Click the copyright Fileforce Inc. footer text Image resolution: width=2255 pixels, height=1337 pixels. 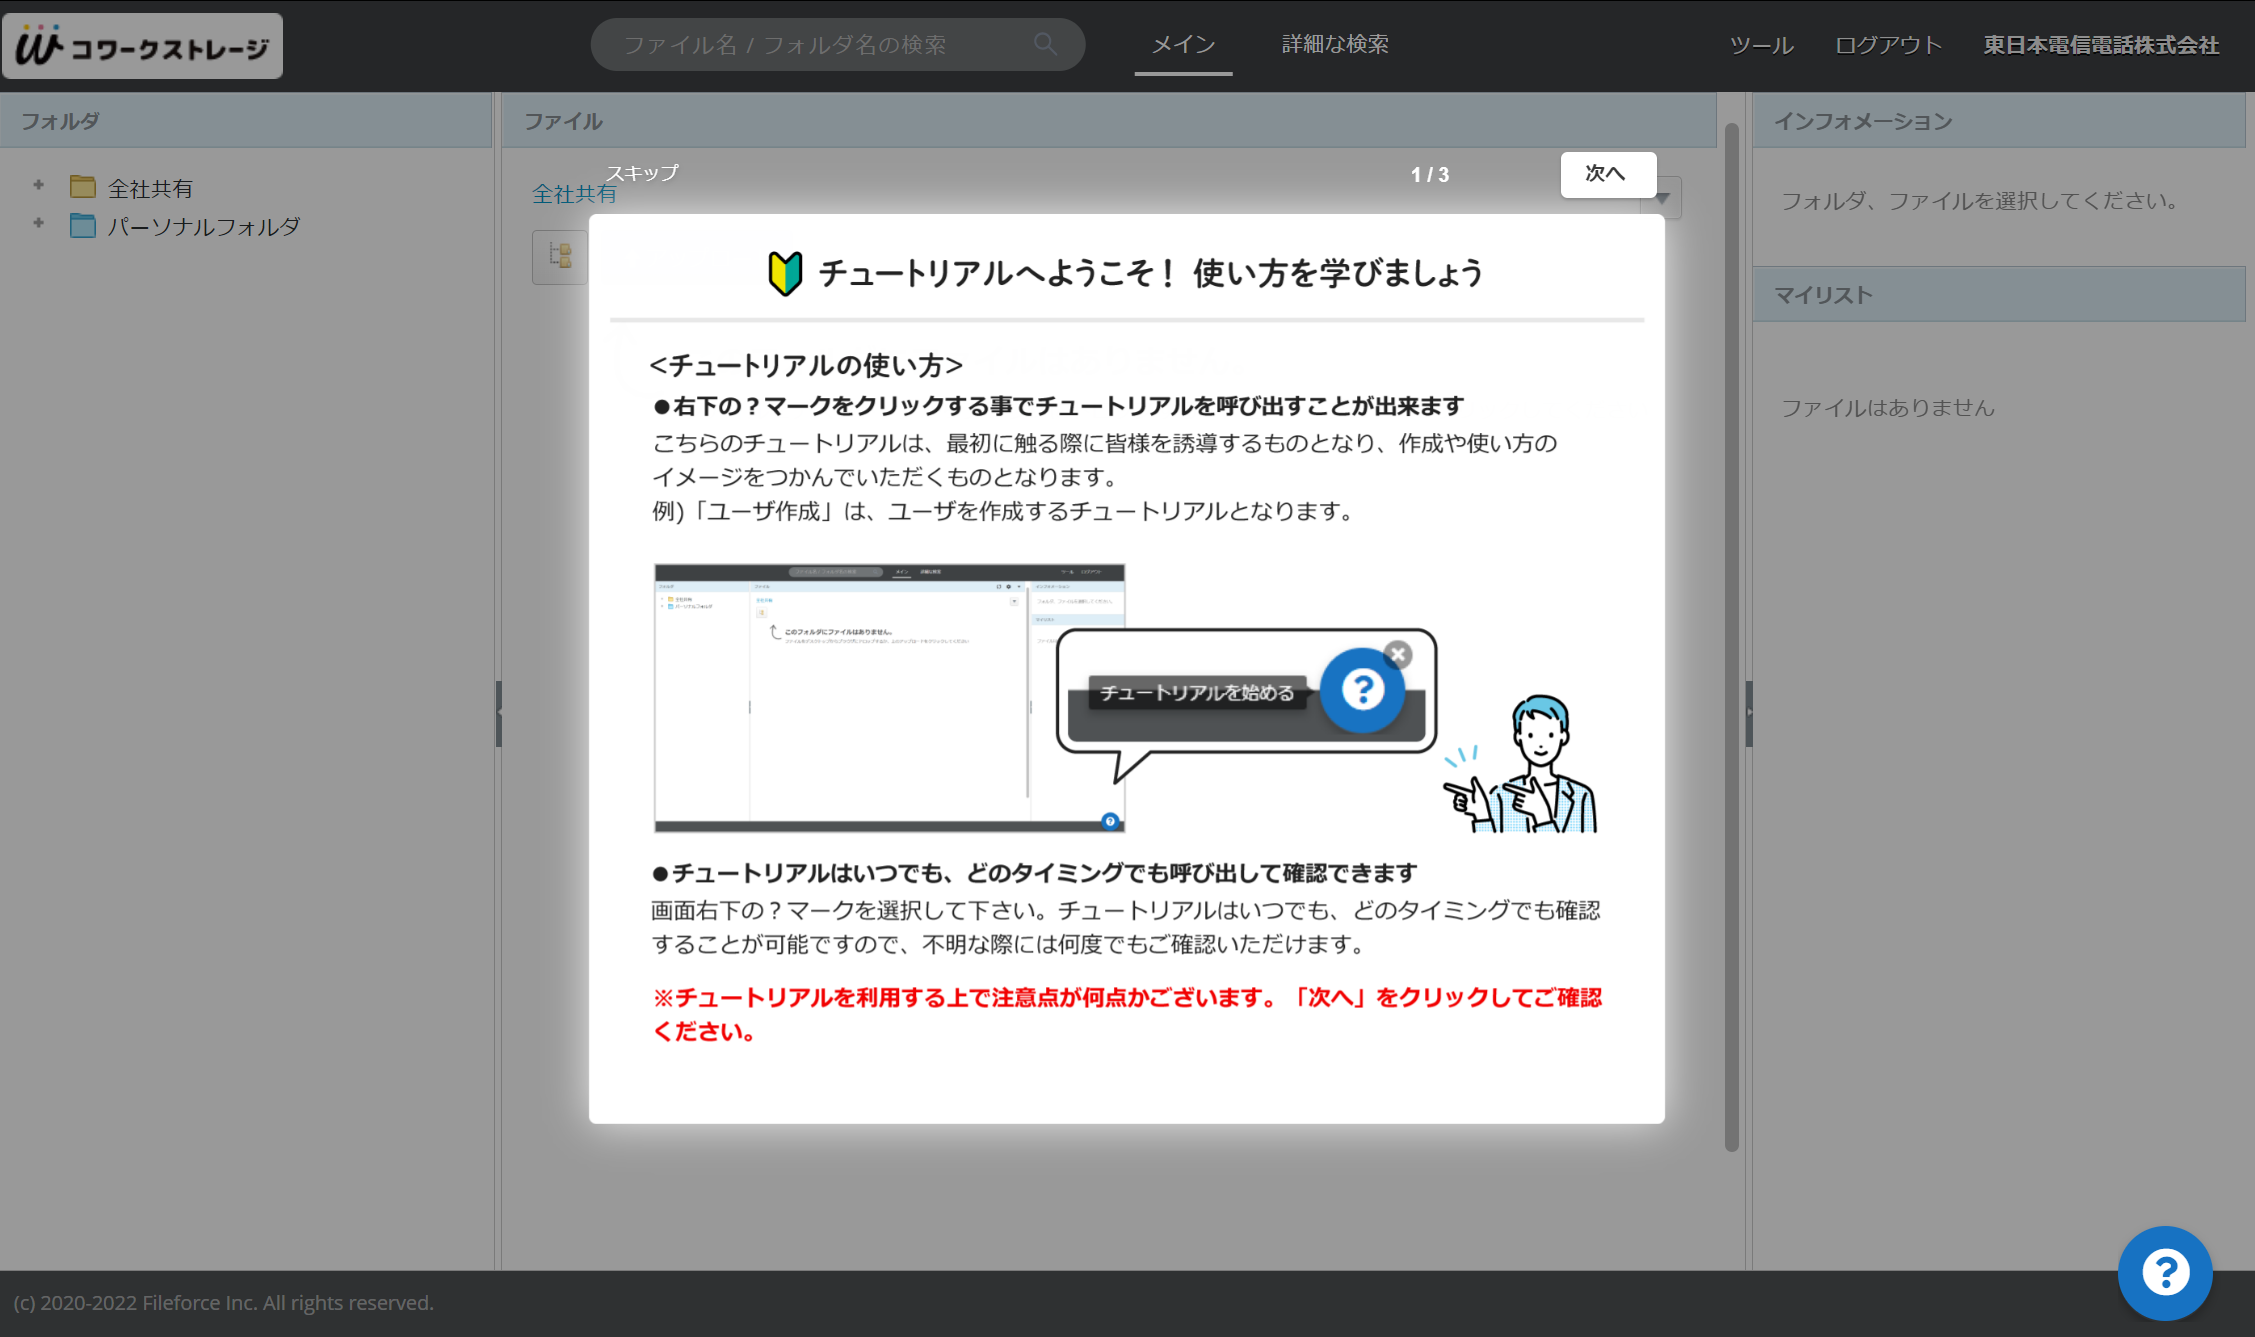224,1303
